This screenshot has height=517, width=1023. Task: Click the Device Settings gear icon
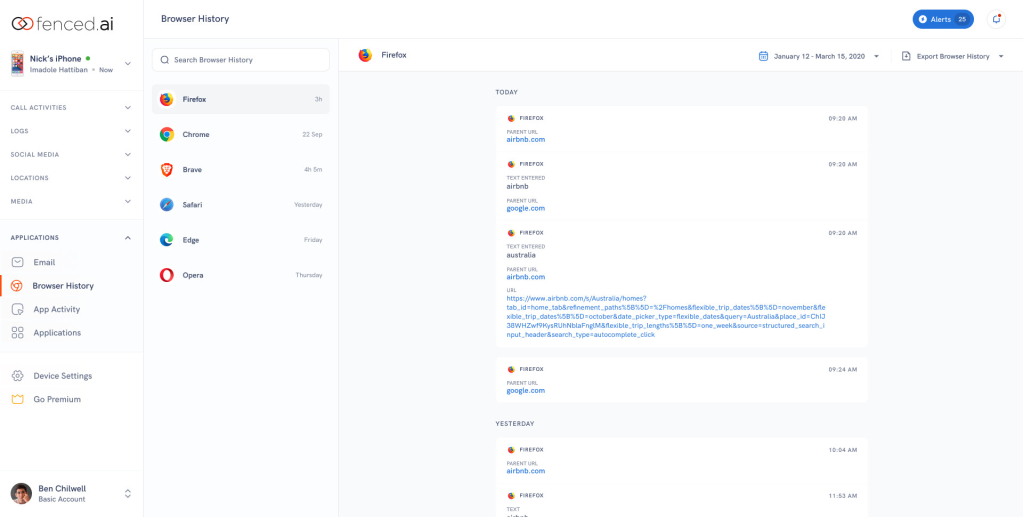[18, 376]
